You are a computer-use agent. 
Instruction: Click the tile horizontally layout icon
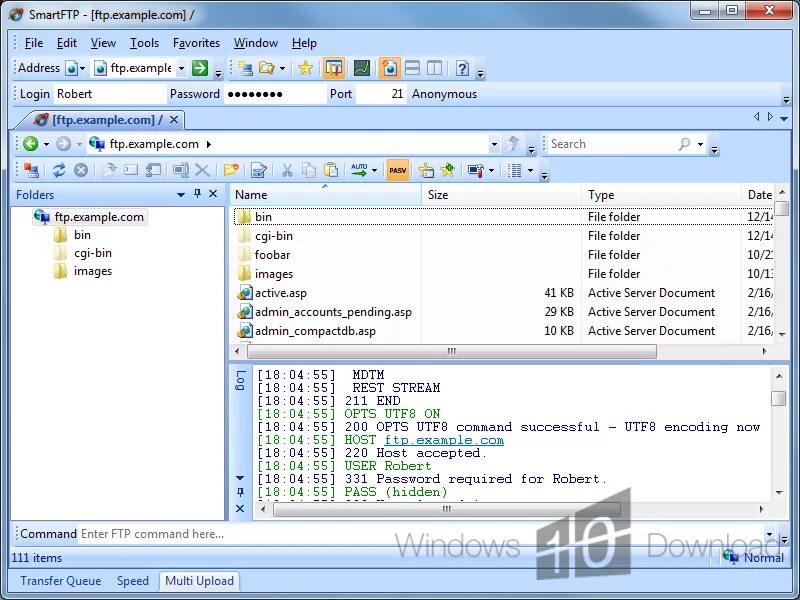(412, 68)
